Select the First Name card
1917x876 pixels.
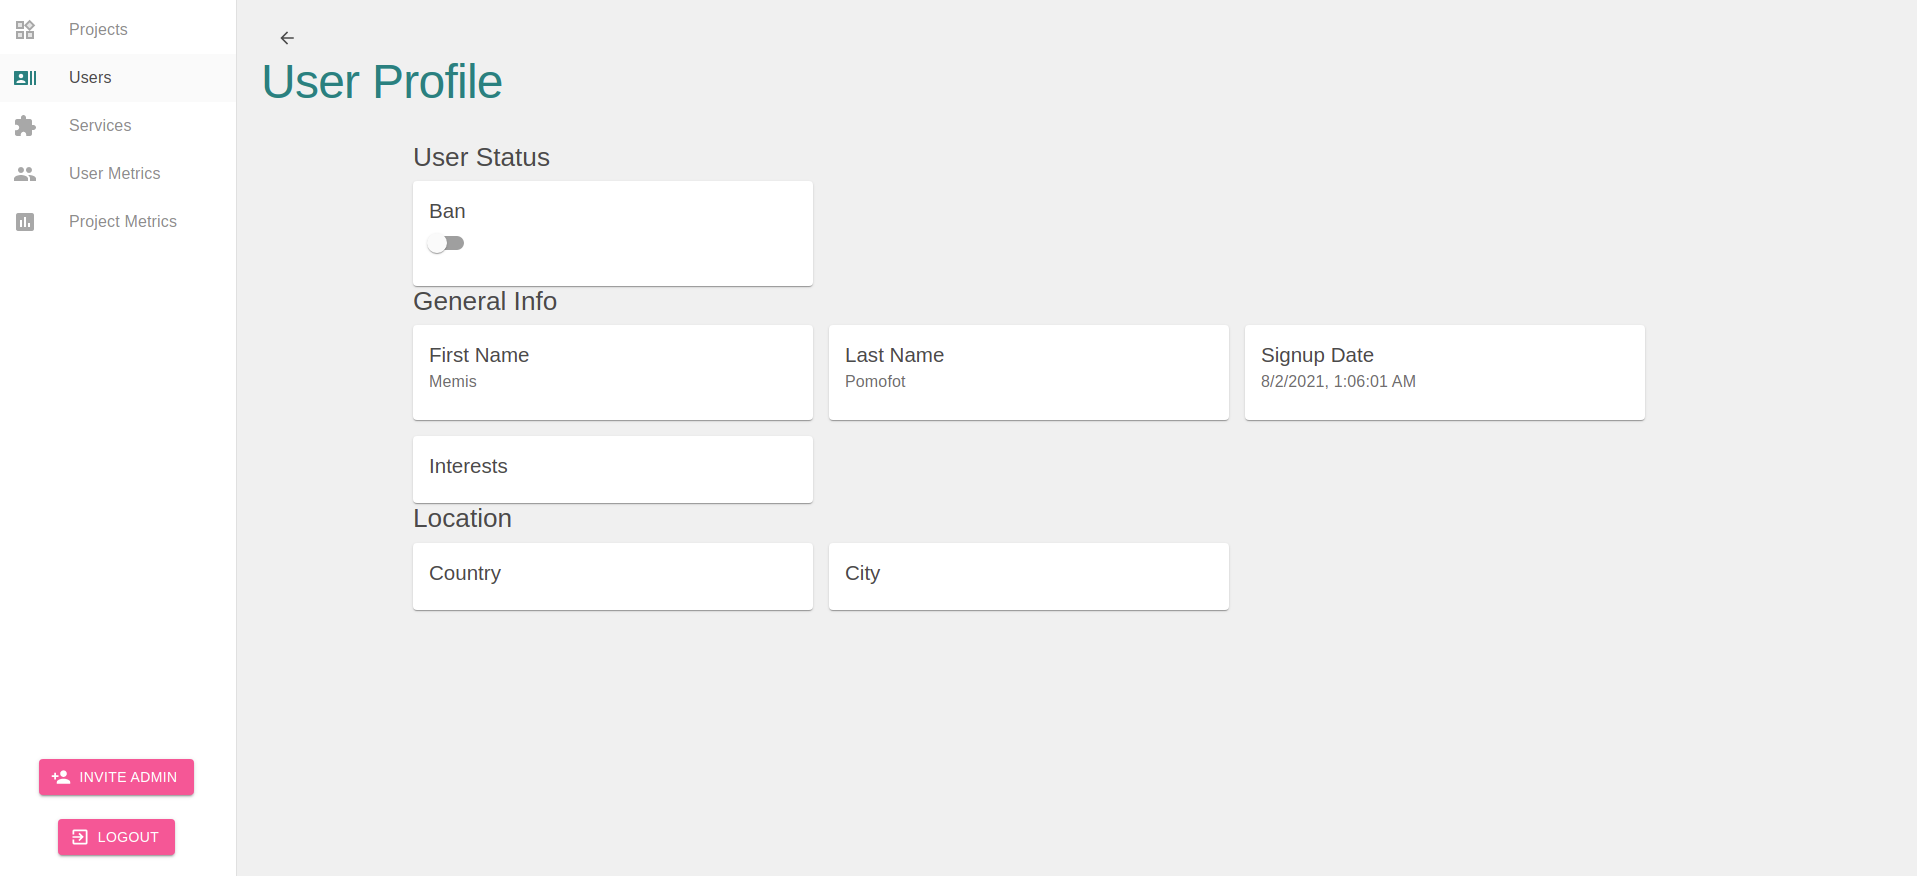coord(613,372)
